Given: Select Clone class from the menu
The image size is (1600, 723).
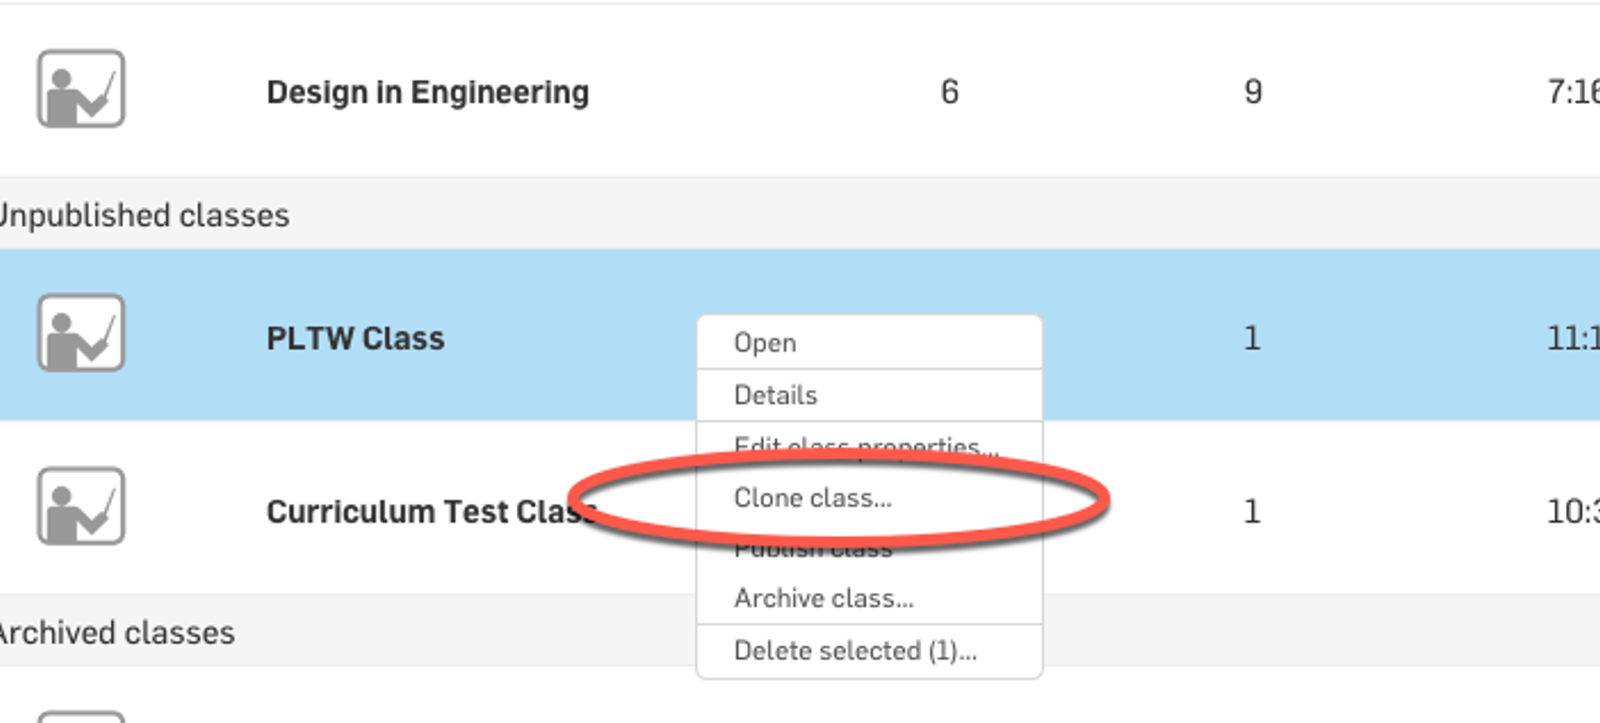Looking at the screenshot, I should [812, 498].
